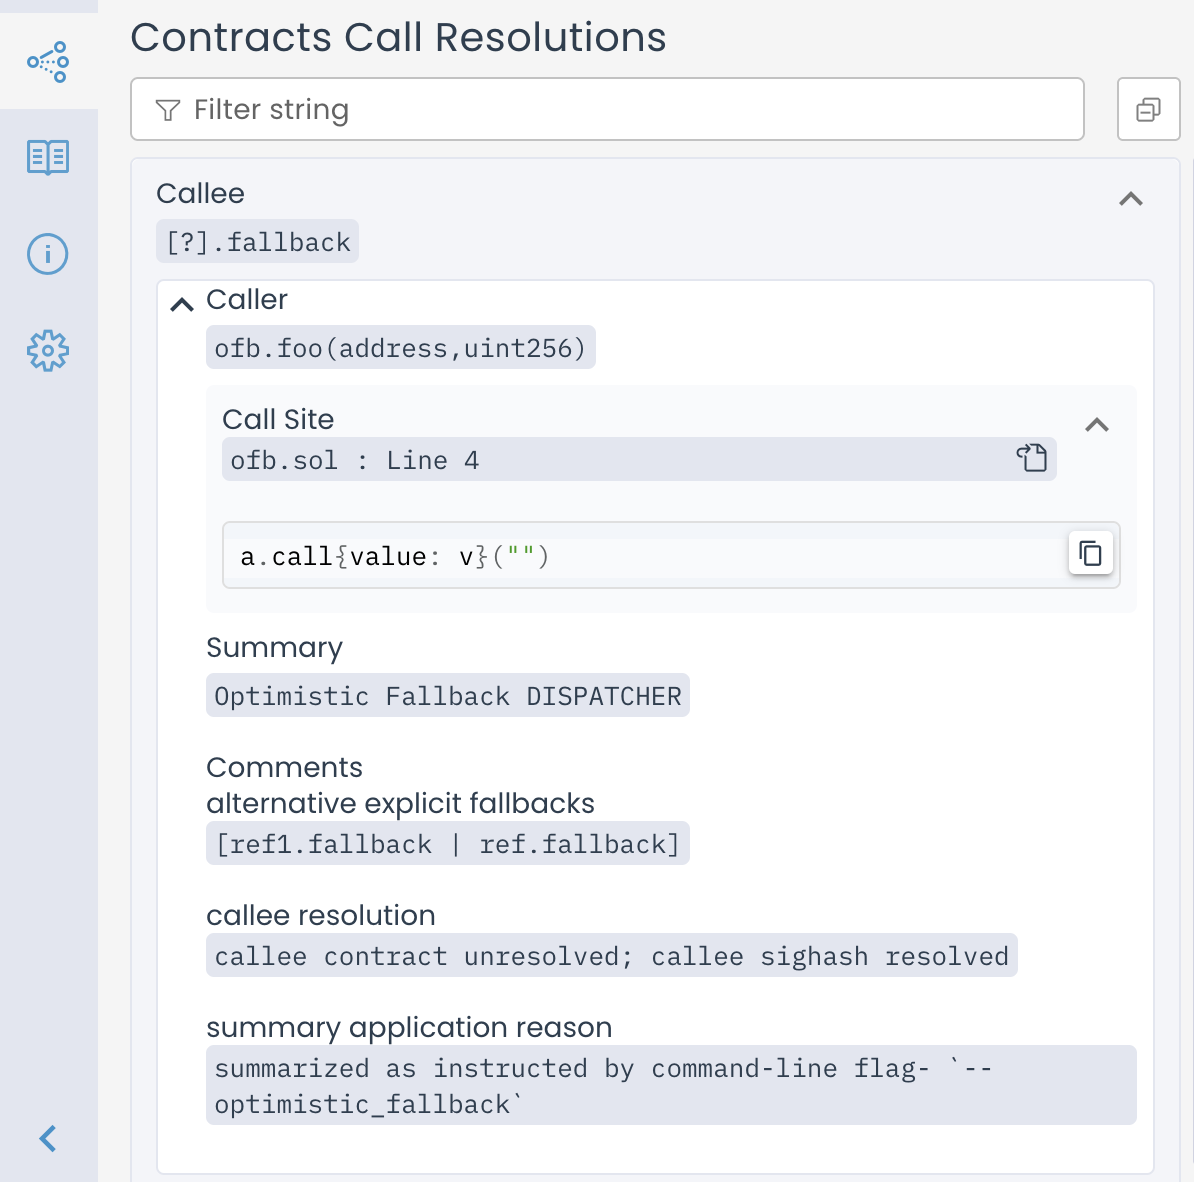Copy the a.call code snippet

(1091, 553)
